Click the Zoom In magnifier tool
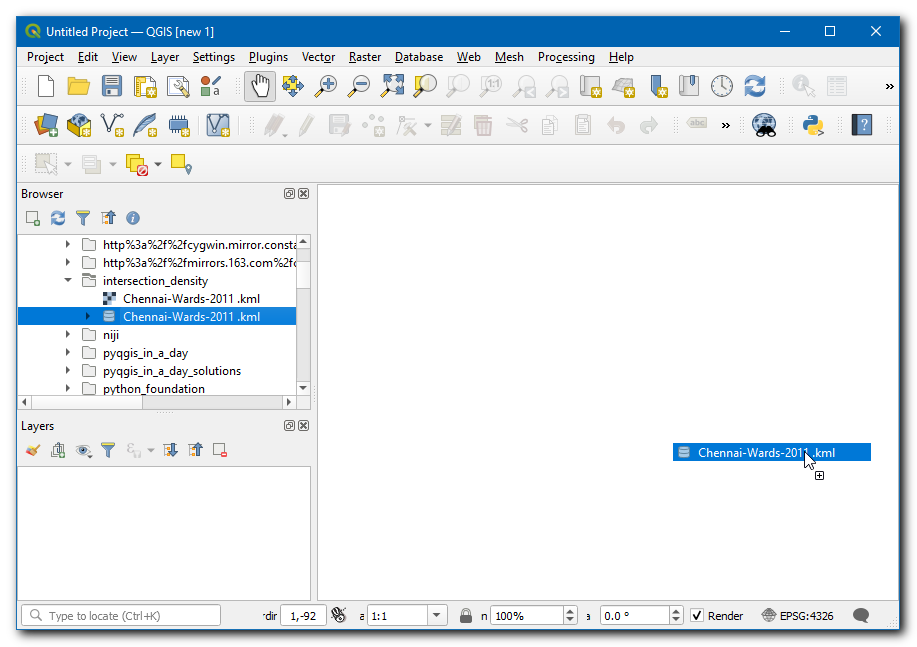The image size is (917, 647). click(x=326, y=87)
